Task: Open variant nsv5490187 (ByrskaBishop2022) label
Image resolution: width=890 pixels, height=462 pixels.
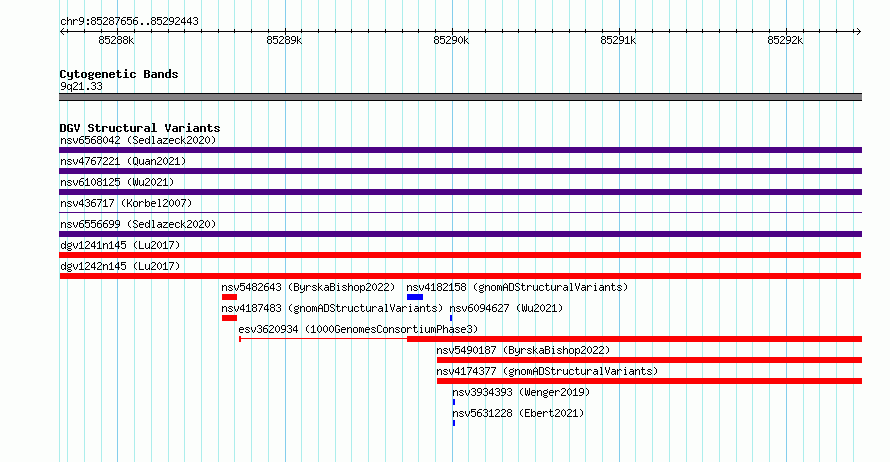Action: coord(523,350)
